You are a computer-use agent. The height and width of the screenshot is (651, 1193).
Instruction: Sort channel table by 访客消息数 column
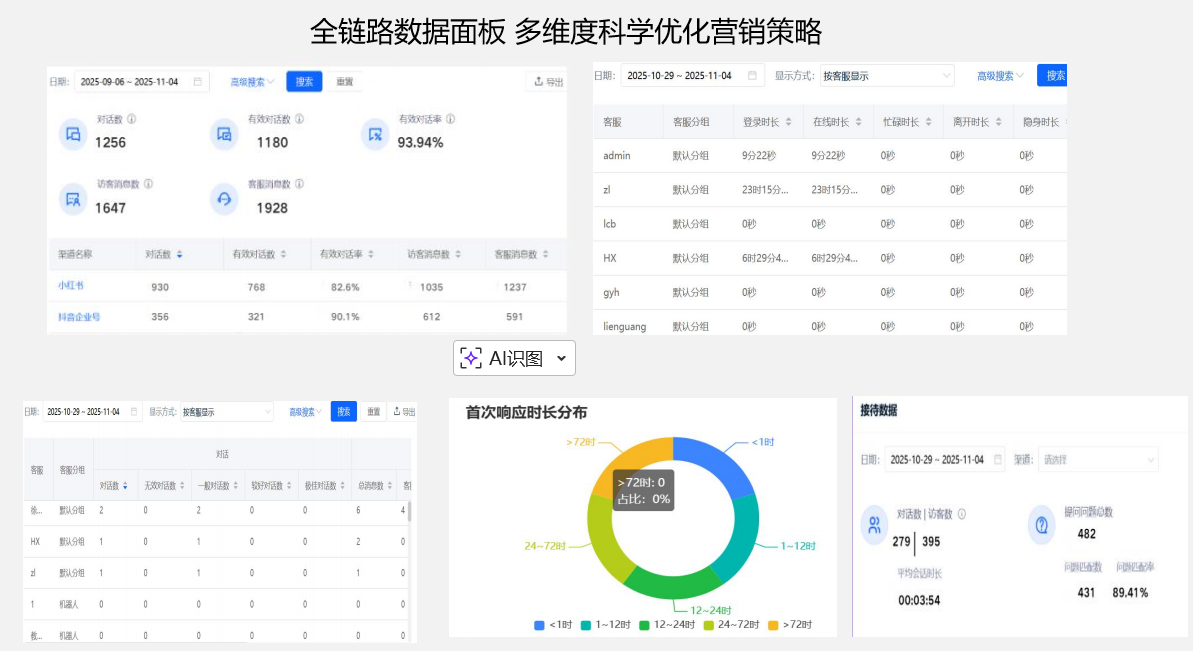click(458, 254)
